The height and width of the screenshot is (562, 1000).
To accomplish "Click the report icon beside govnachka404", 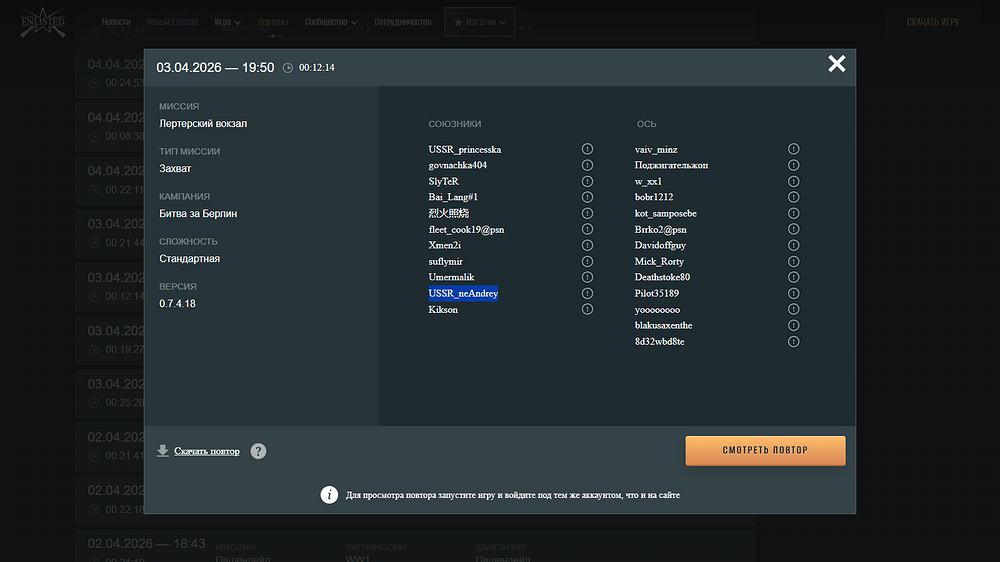I will (587, 165).
